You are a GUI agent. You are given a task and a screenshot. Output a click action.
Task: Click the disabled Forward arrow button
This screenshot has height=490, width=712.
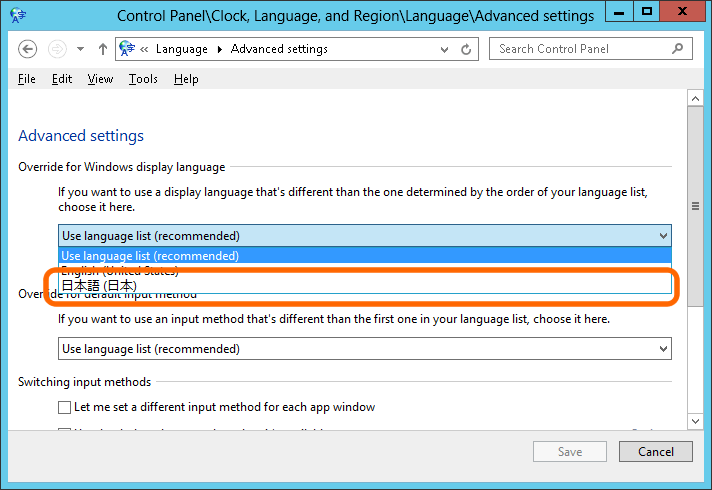[x=57, y=49]
